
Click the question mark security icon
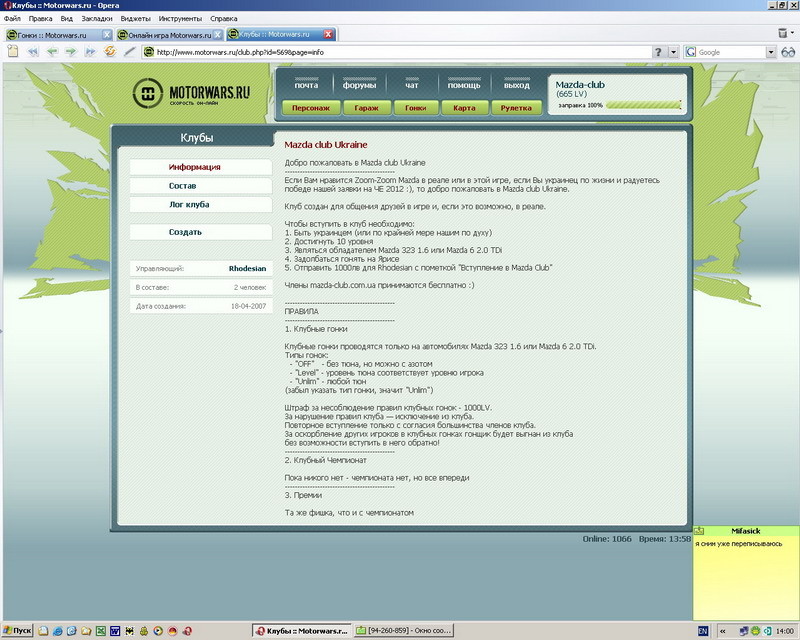658,52
